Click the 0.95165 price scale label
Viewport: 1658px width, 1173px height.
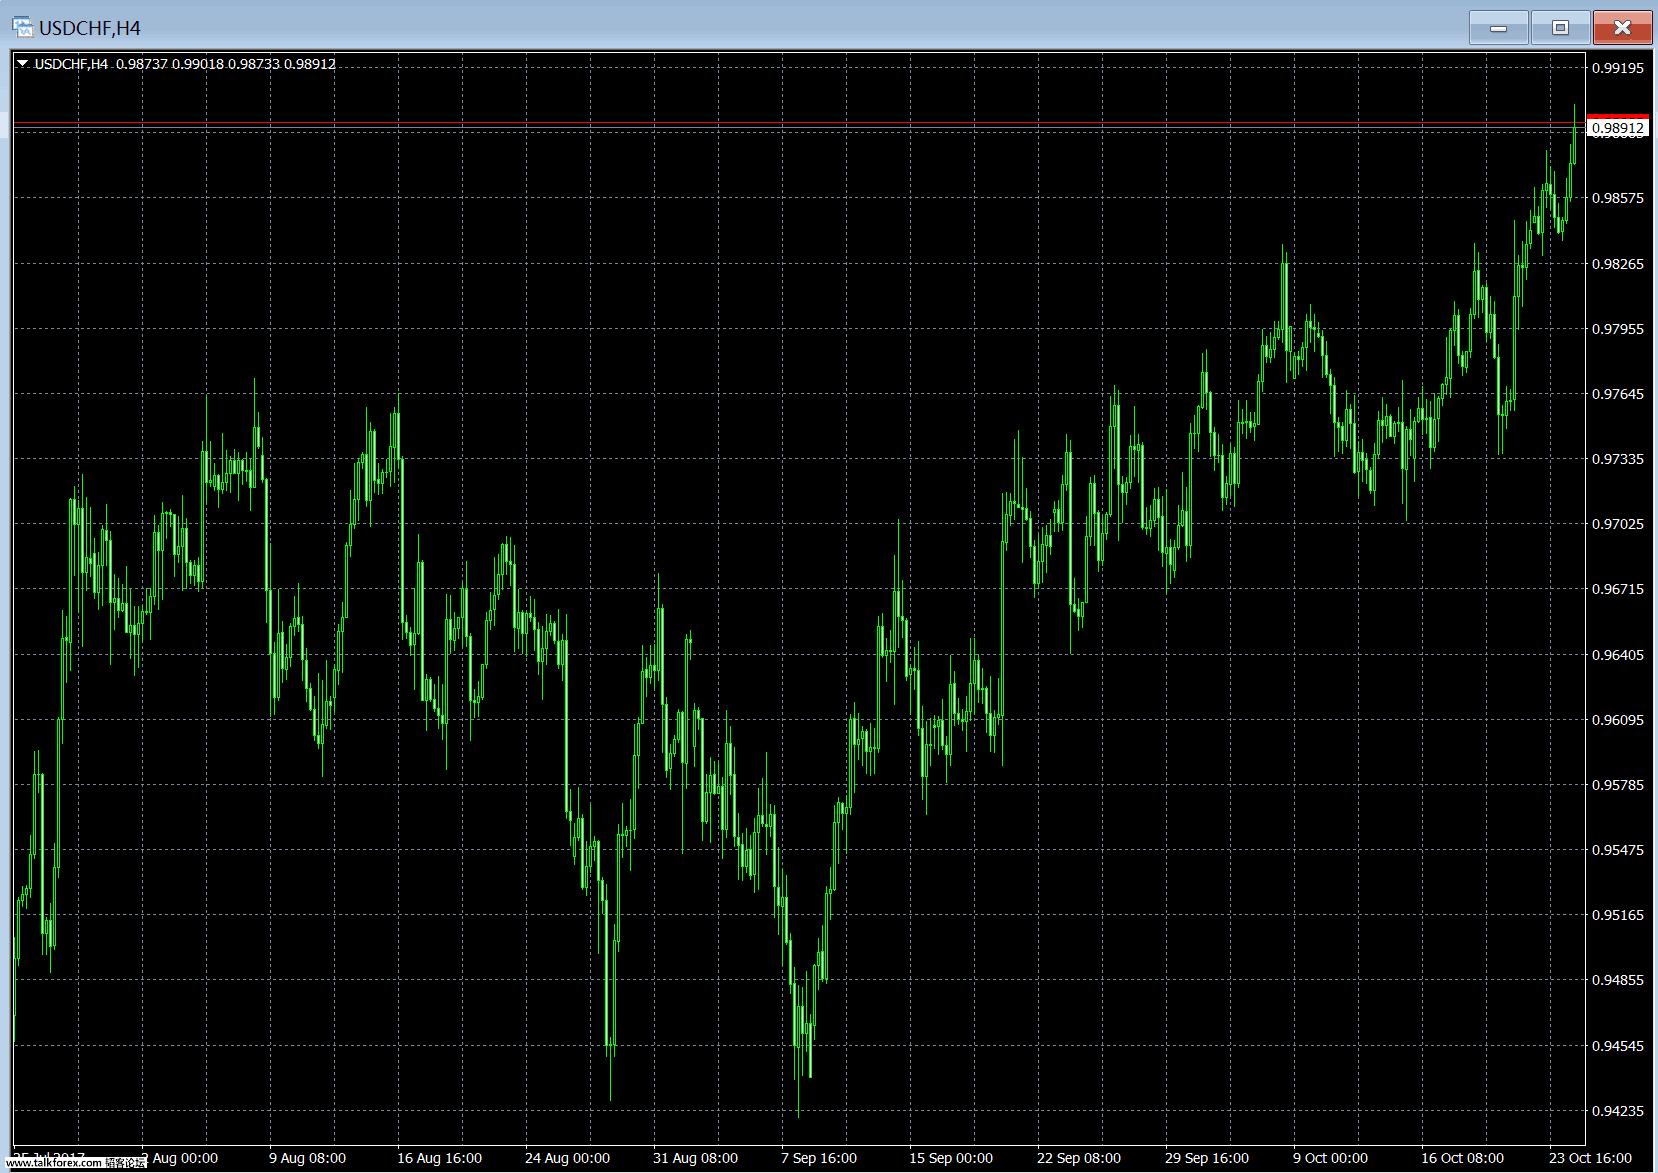(x=1617, y=915)
